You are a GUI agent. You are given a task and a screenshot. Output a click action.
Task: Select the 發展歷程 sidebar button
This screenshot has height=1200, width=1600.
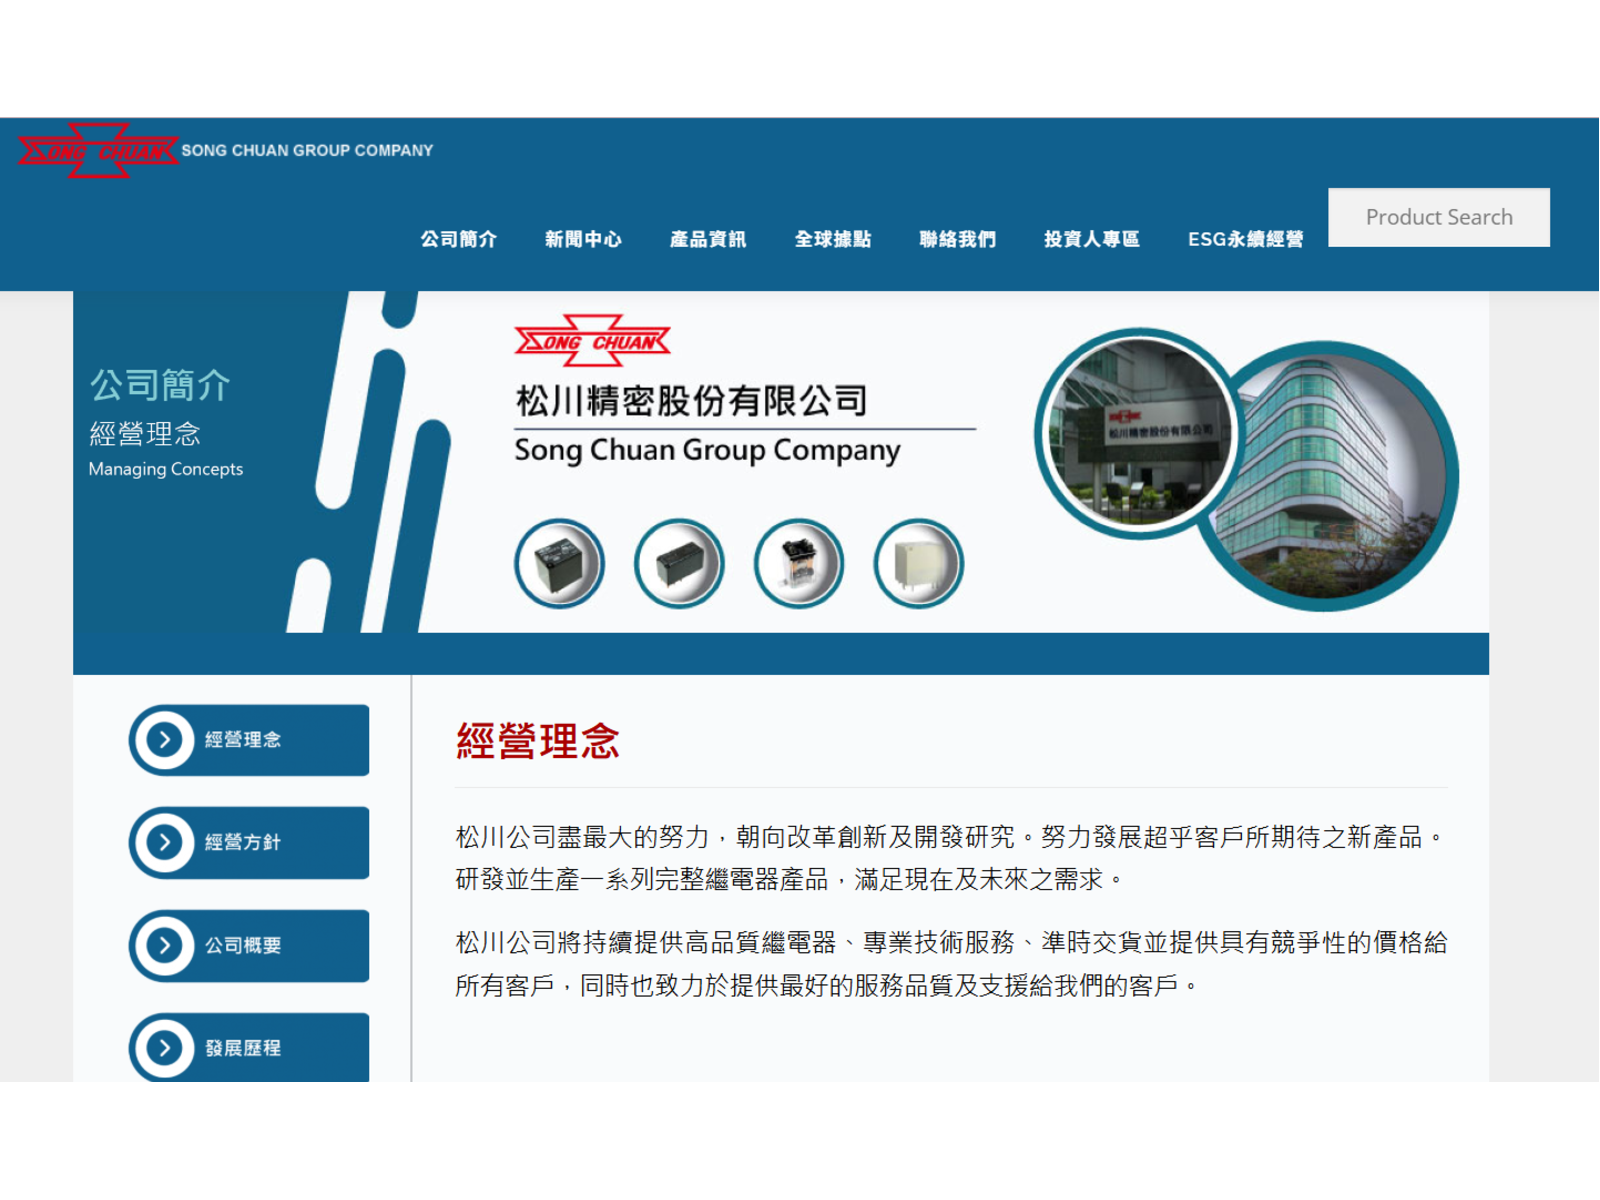249,1047
